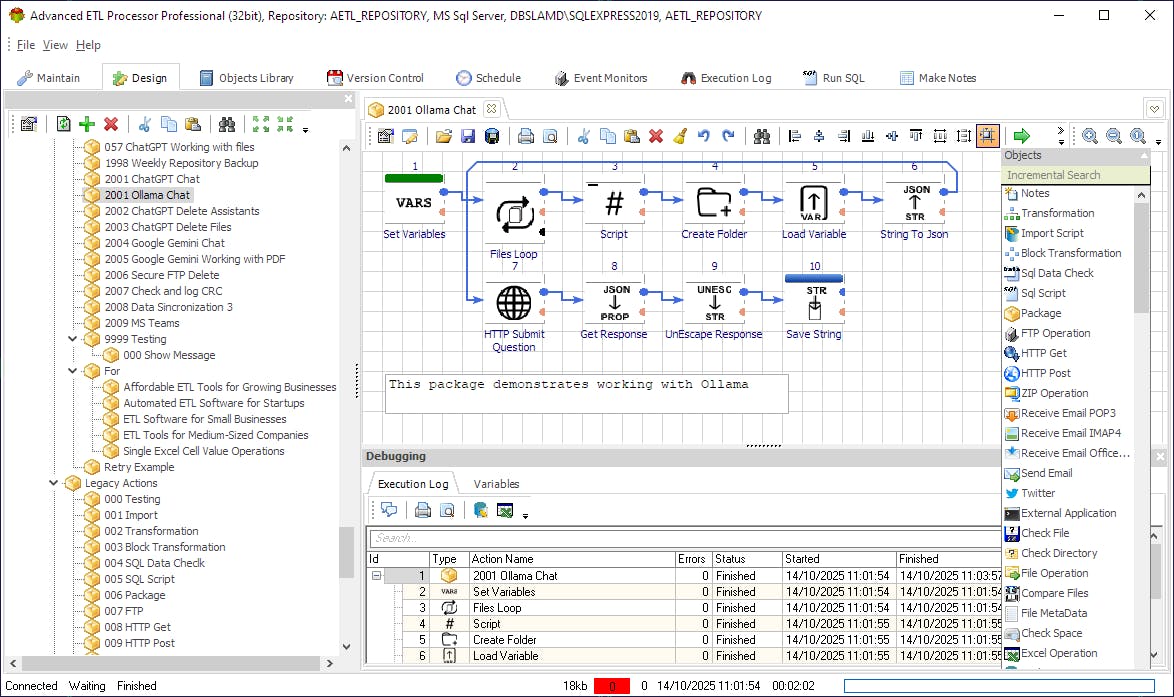Select the Files Loop node on canvas
This screenshot has height=697, width=1174.
[x=514, y=214]
